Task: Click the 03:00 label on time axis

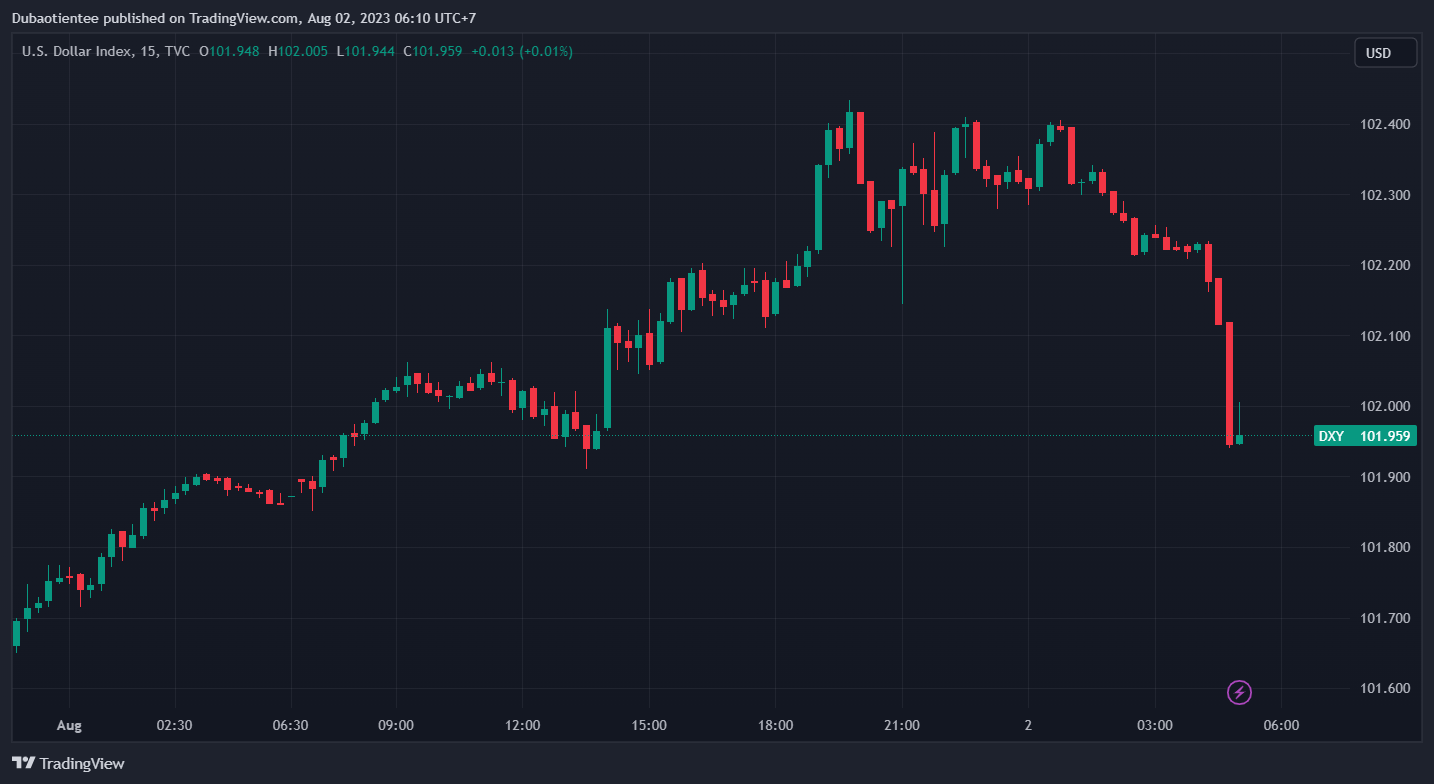Action: coord(1154,724)
